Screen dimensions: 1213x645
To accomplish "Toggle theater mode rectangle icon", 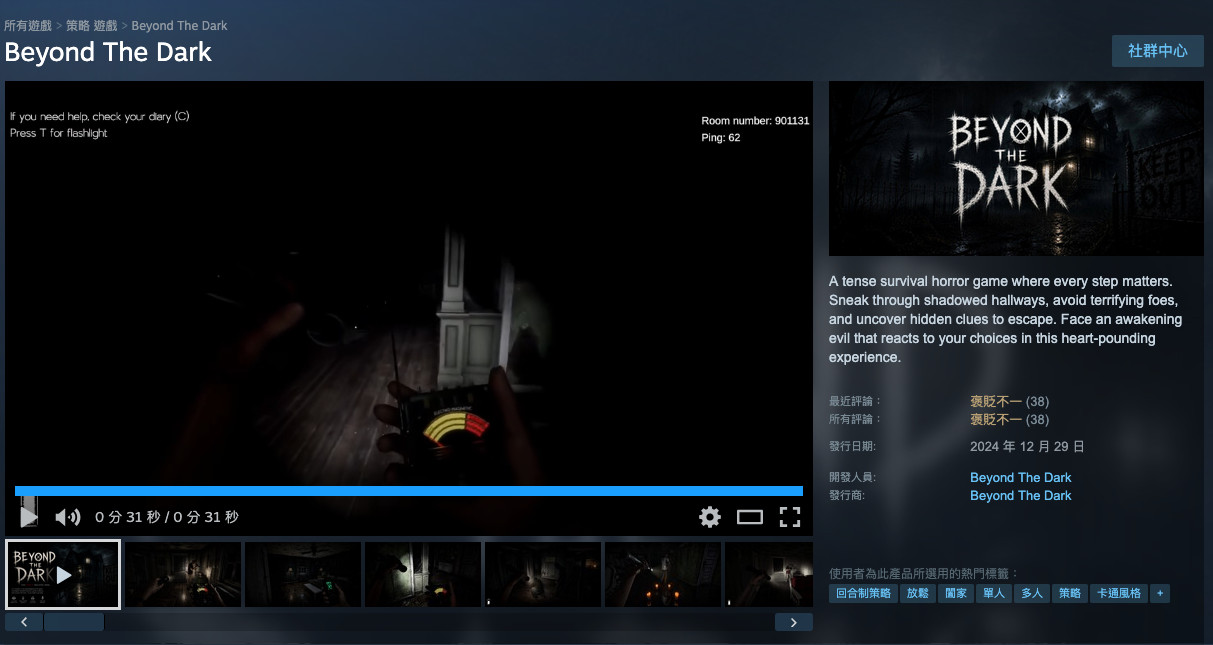I will coord(750,517).
